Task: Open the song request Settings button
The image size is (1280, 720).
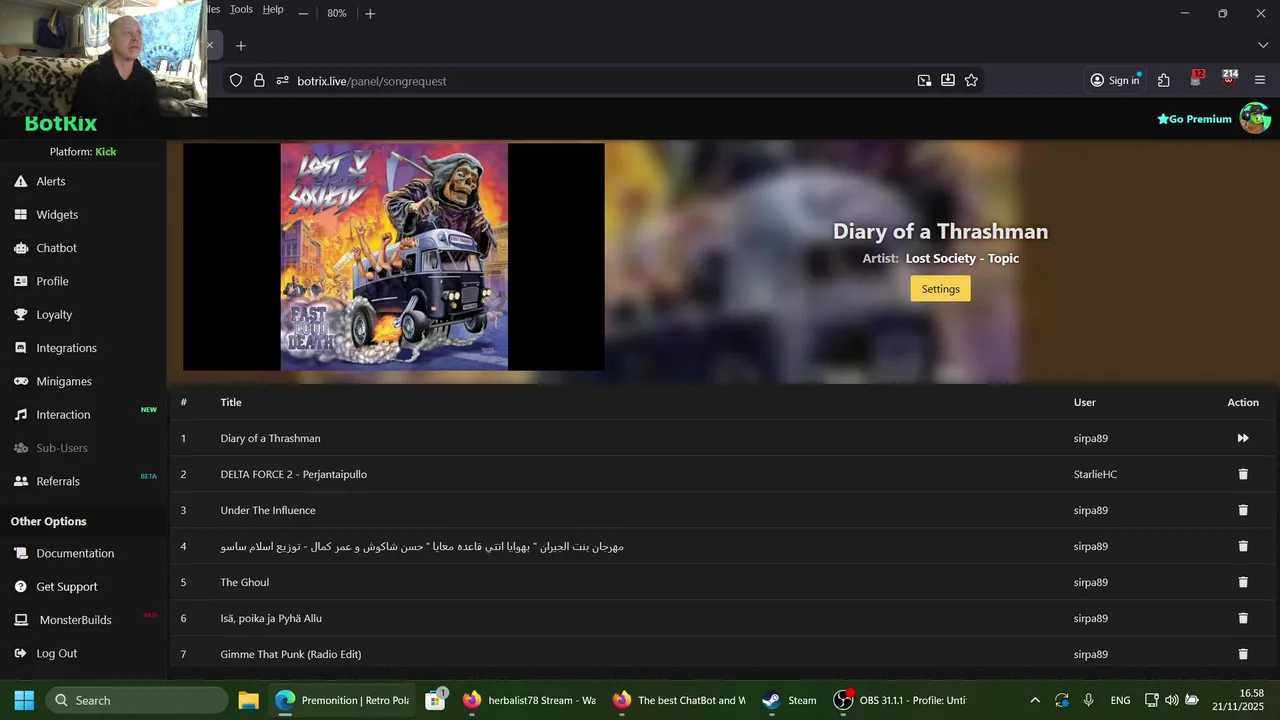Action: click(940, 289)
